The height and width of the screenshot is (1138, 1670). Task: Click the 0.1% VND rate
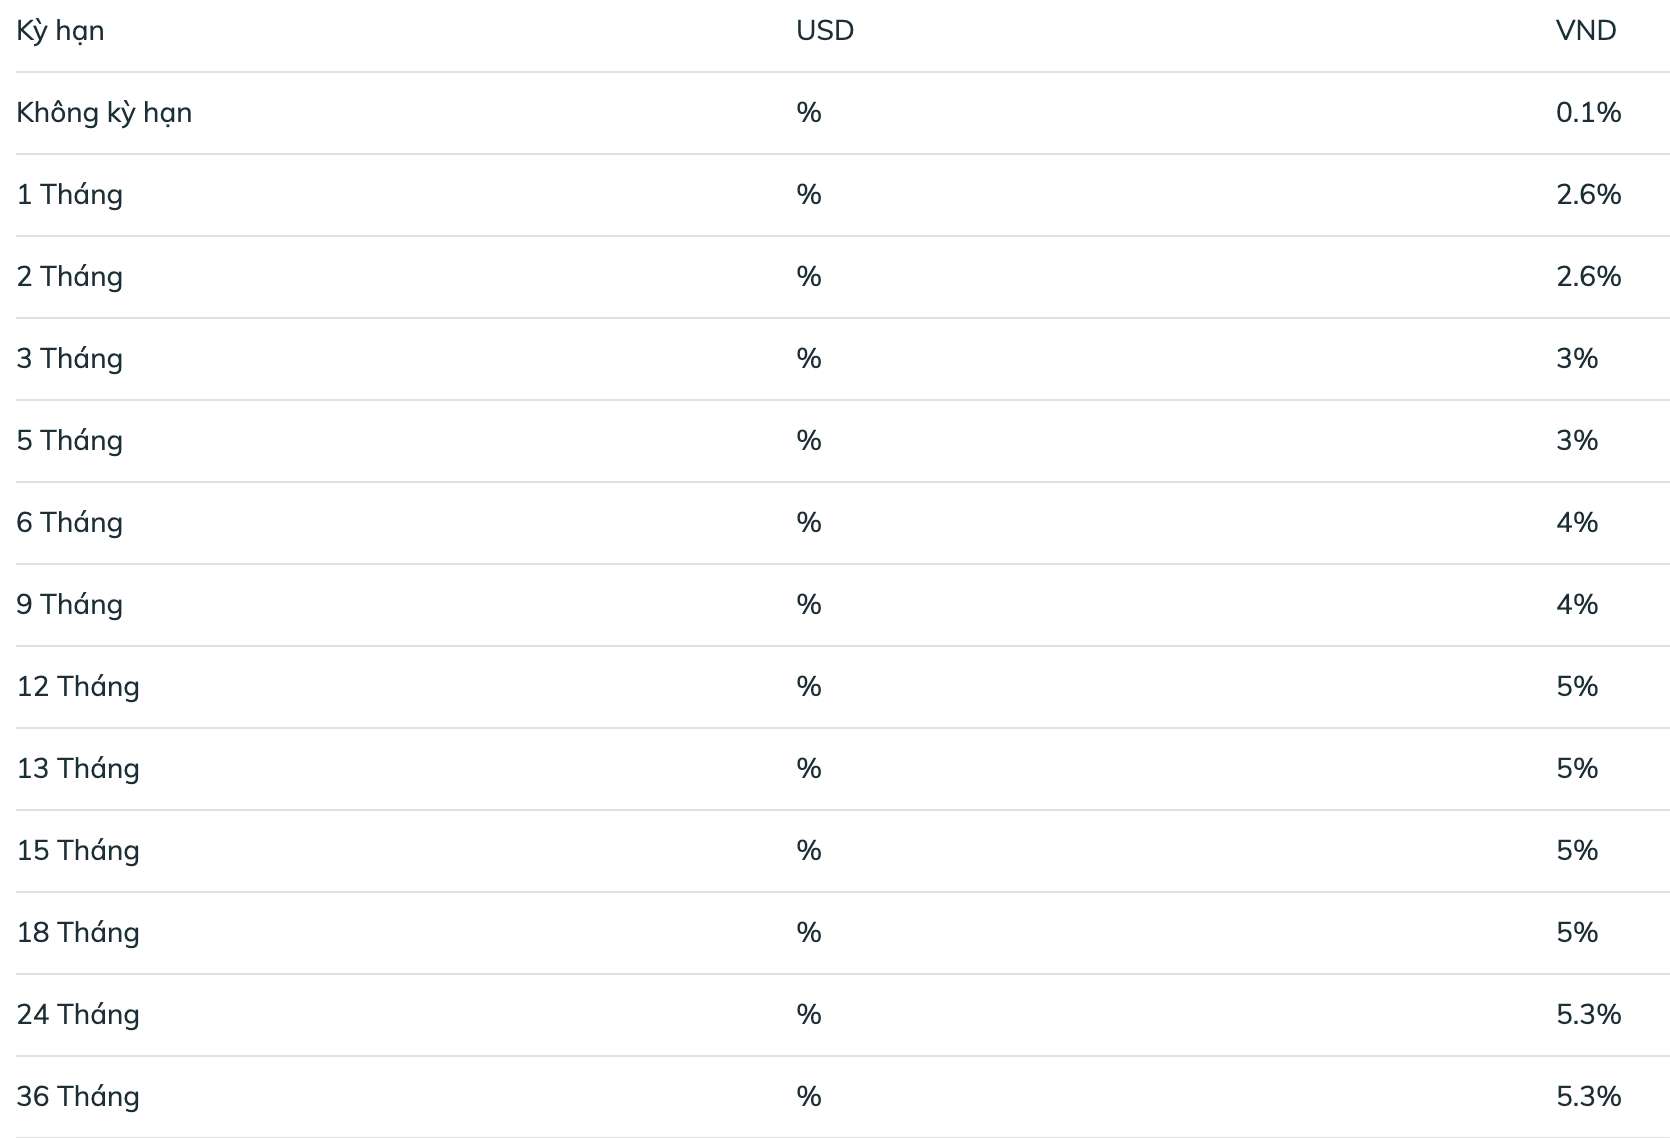1588,113
